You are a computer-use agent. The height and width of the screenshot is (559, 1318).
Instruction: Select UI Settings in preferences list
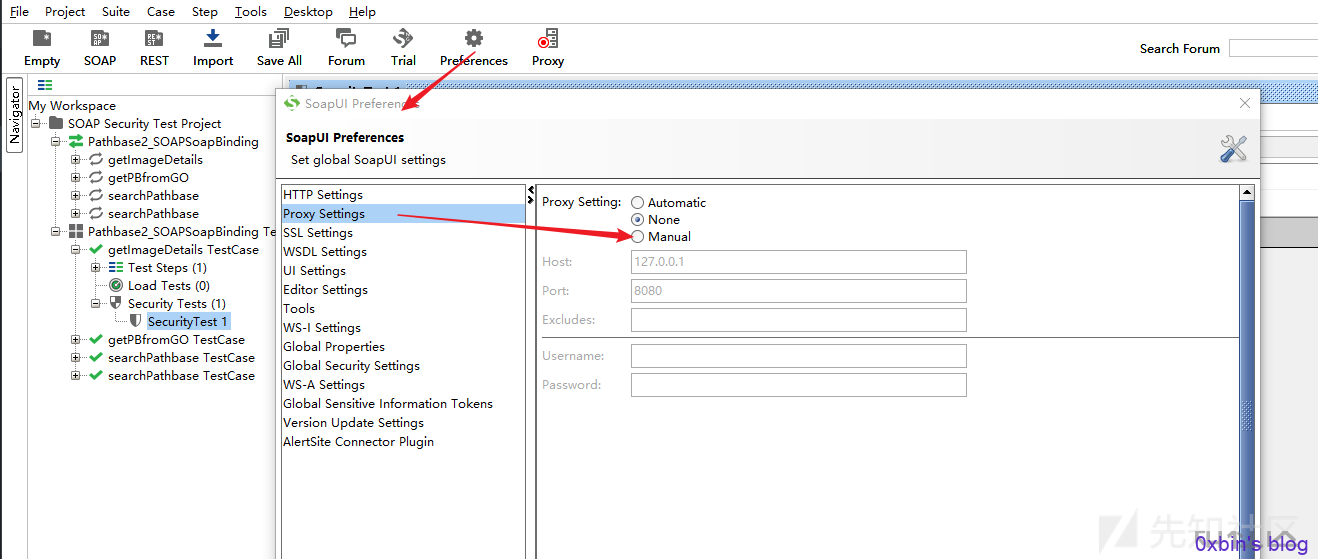coord(404,271)
